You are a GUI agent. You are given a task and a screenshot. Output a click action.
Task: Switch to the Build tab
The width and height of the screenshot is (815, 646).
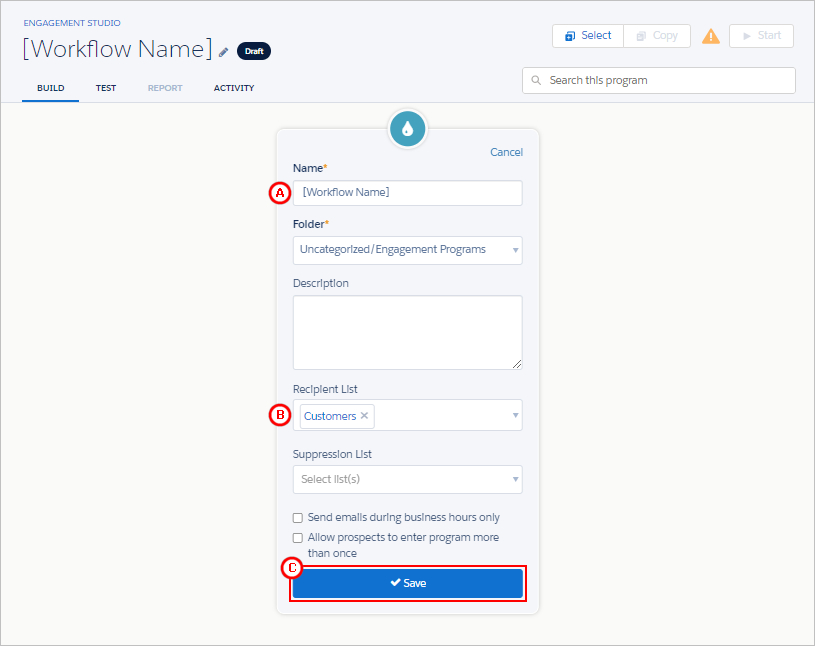(50, 88)
